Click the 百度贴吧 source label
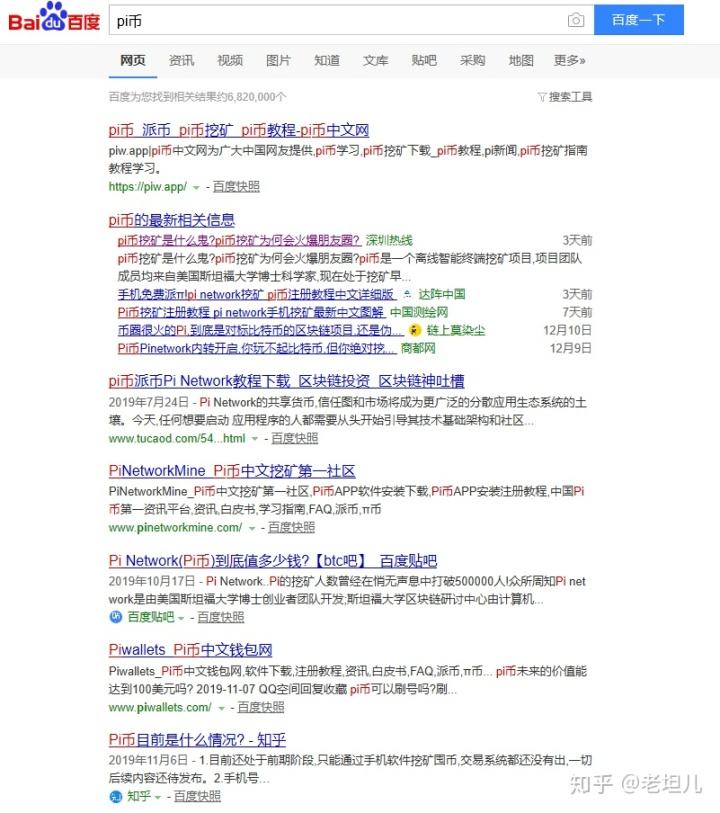The image size is (720, 813). (x=151, y=617)
